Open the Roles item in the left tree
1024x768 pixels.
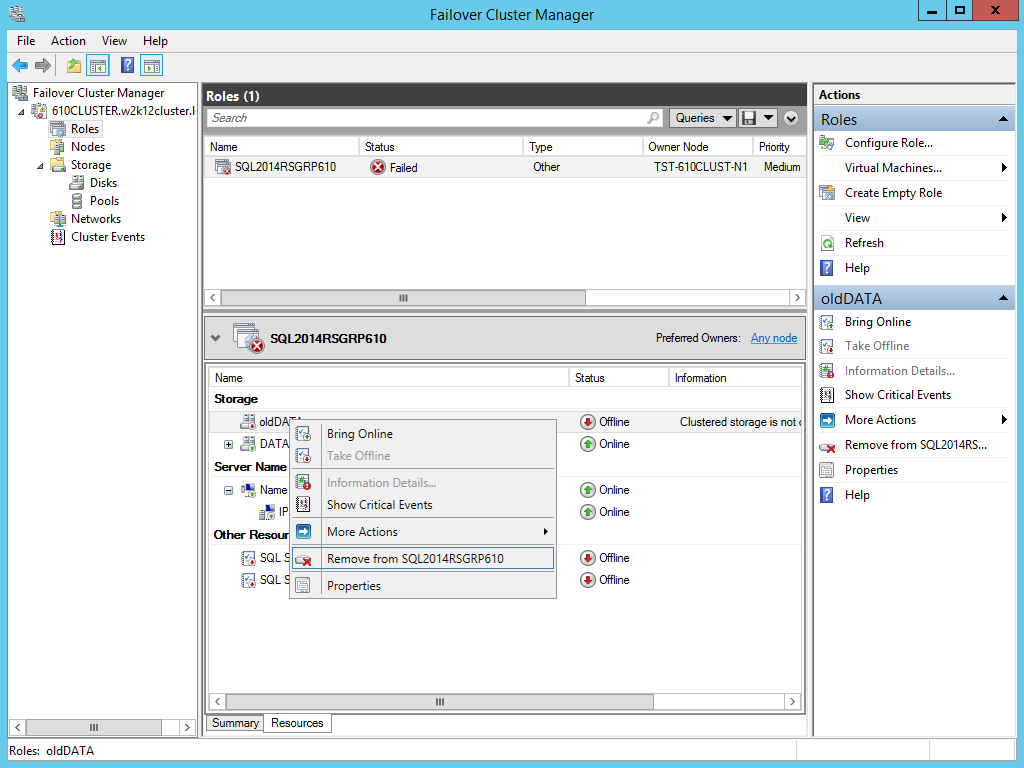click(85, 128)
